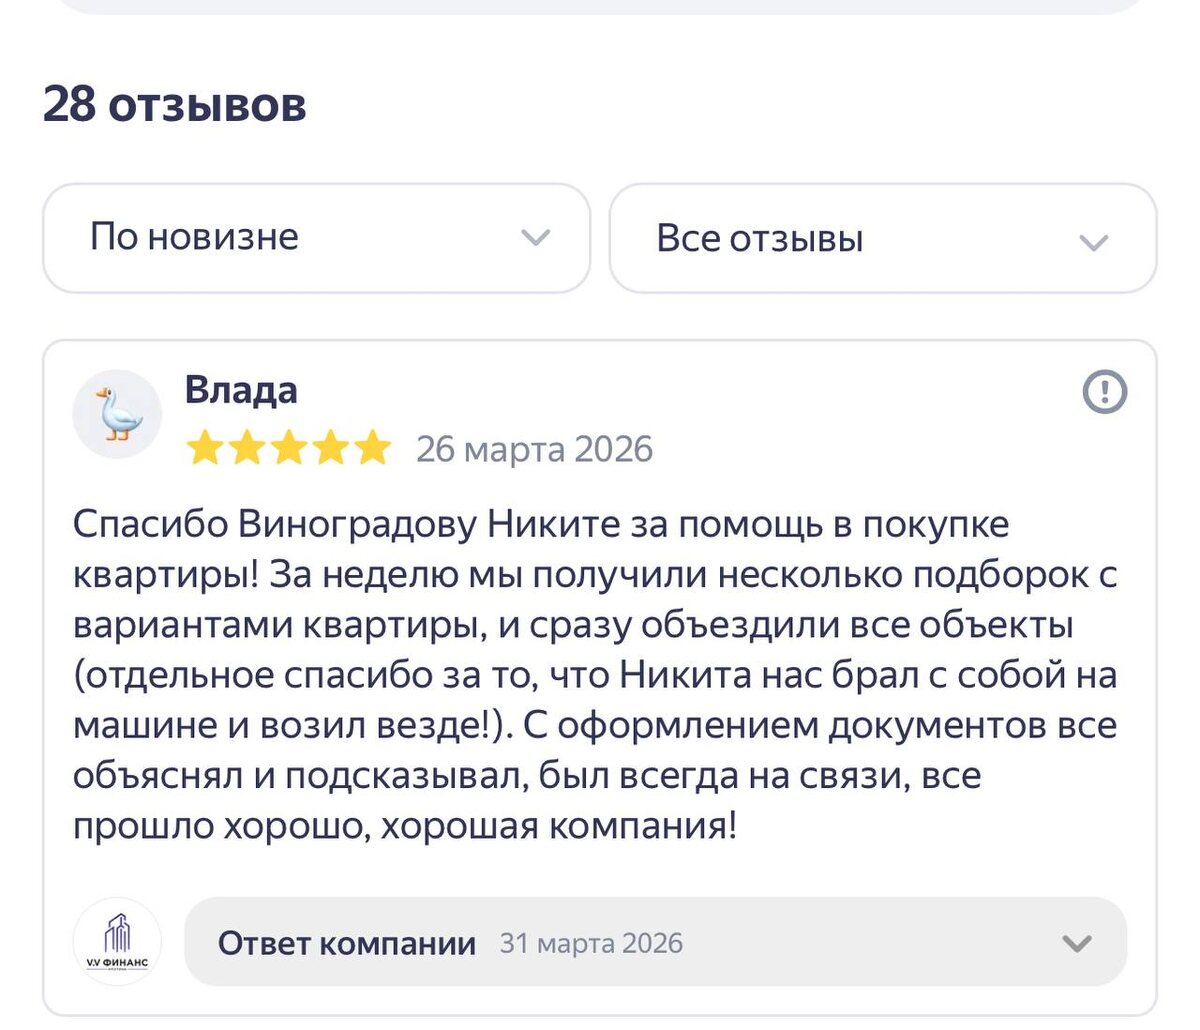Click the report complaint icon on Влада's review
Image resolution: width=1200 pixels, height=1030 pixels.
[x=1103, y=393]
